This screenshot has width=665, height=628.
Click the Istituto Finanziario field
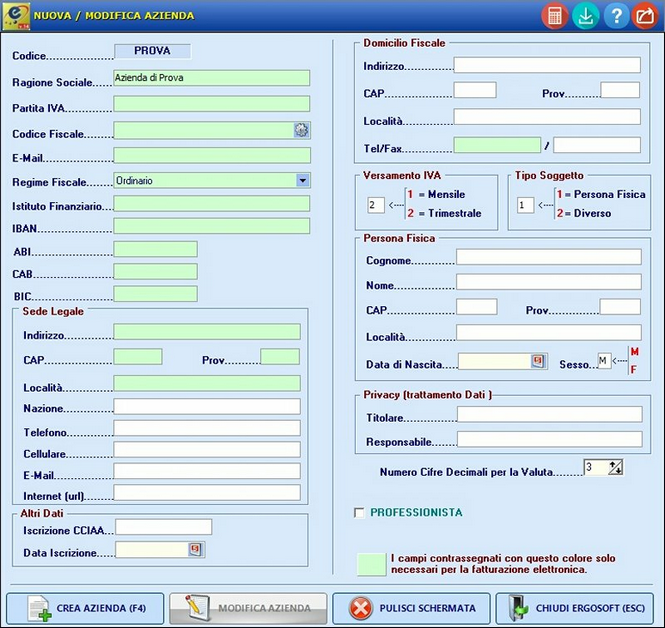212,204
